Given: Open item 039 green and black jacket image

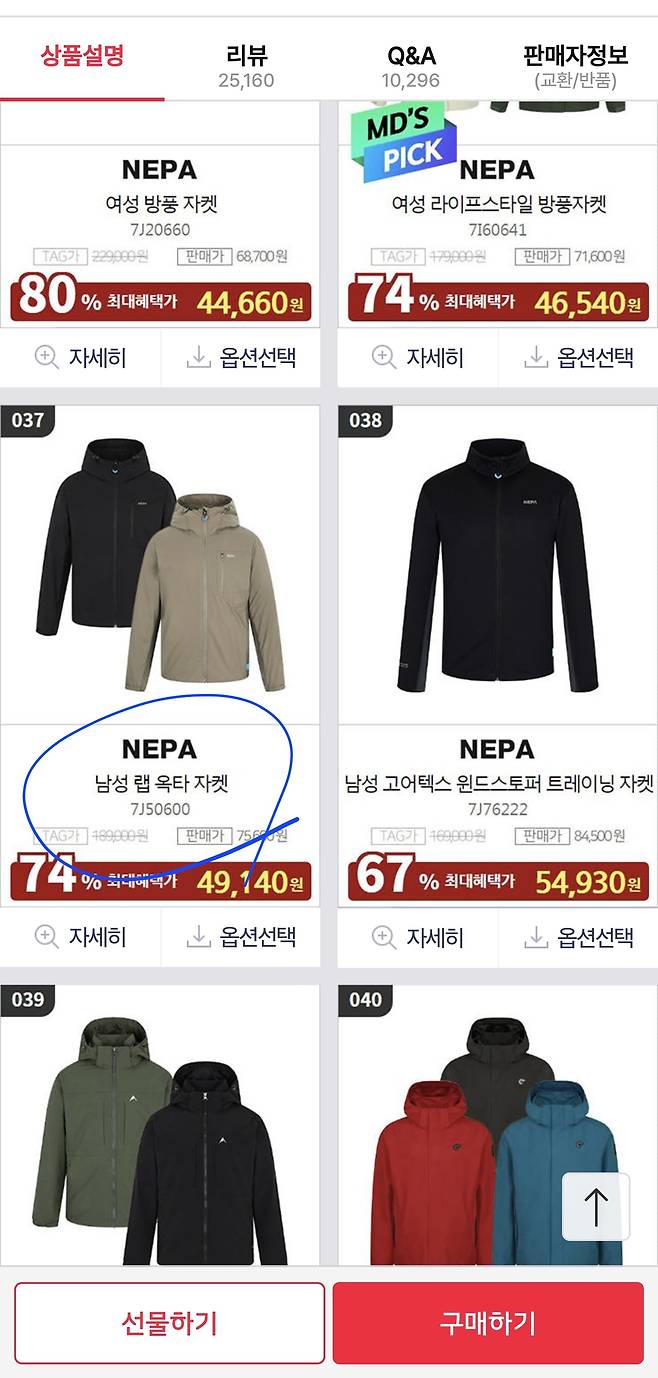Looking at the screenshot, I should pyautogui.click(x=160, y=1126).
